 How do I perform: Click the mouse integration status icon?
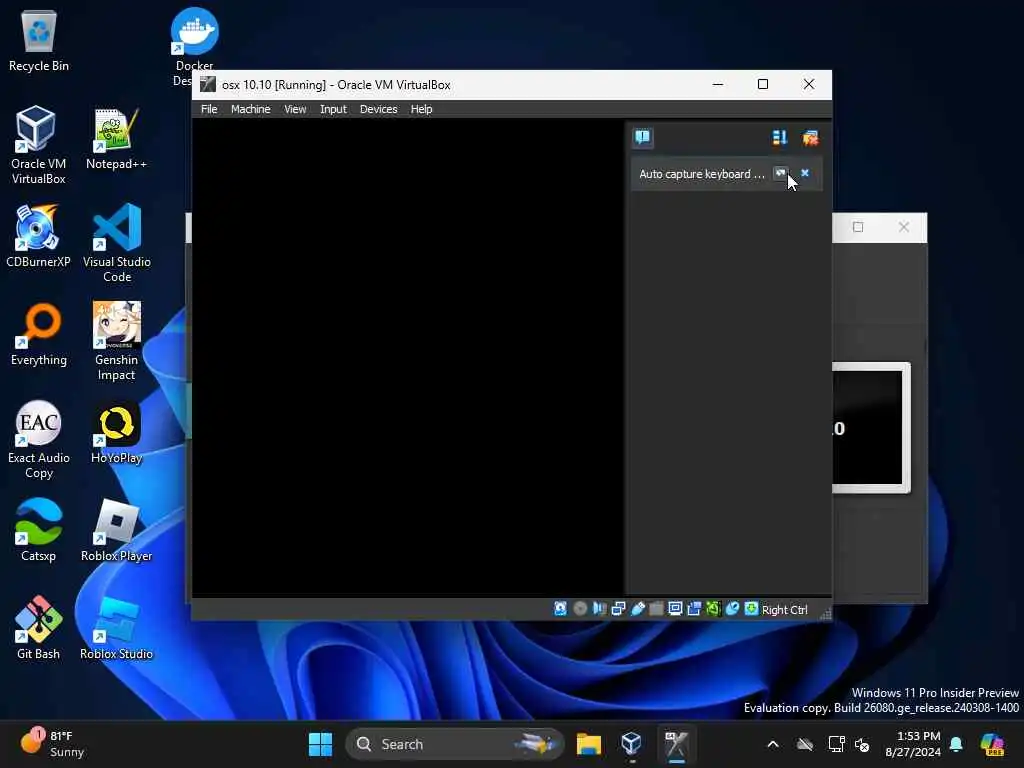(x=732, y=609)
